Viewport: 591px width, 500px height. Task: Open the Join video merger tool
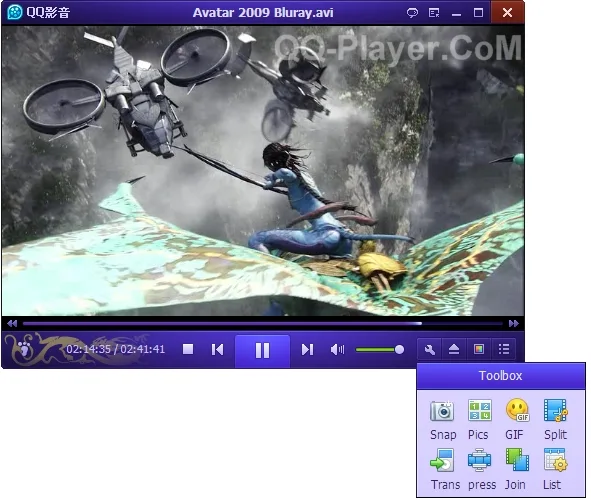pyautogui.click(x=516, y=469)
